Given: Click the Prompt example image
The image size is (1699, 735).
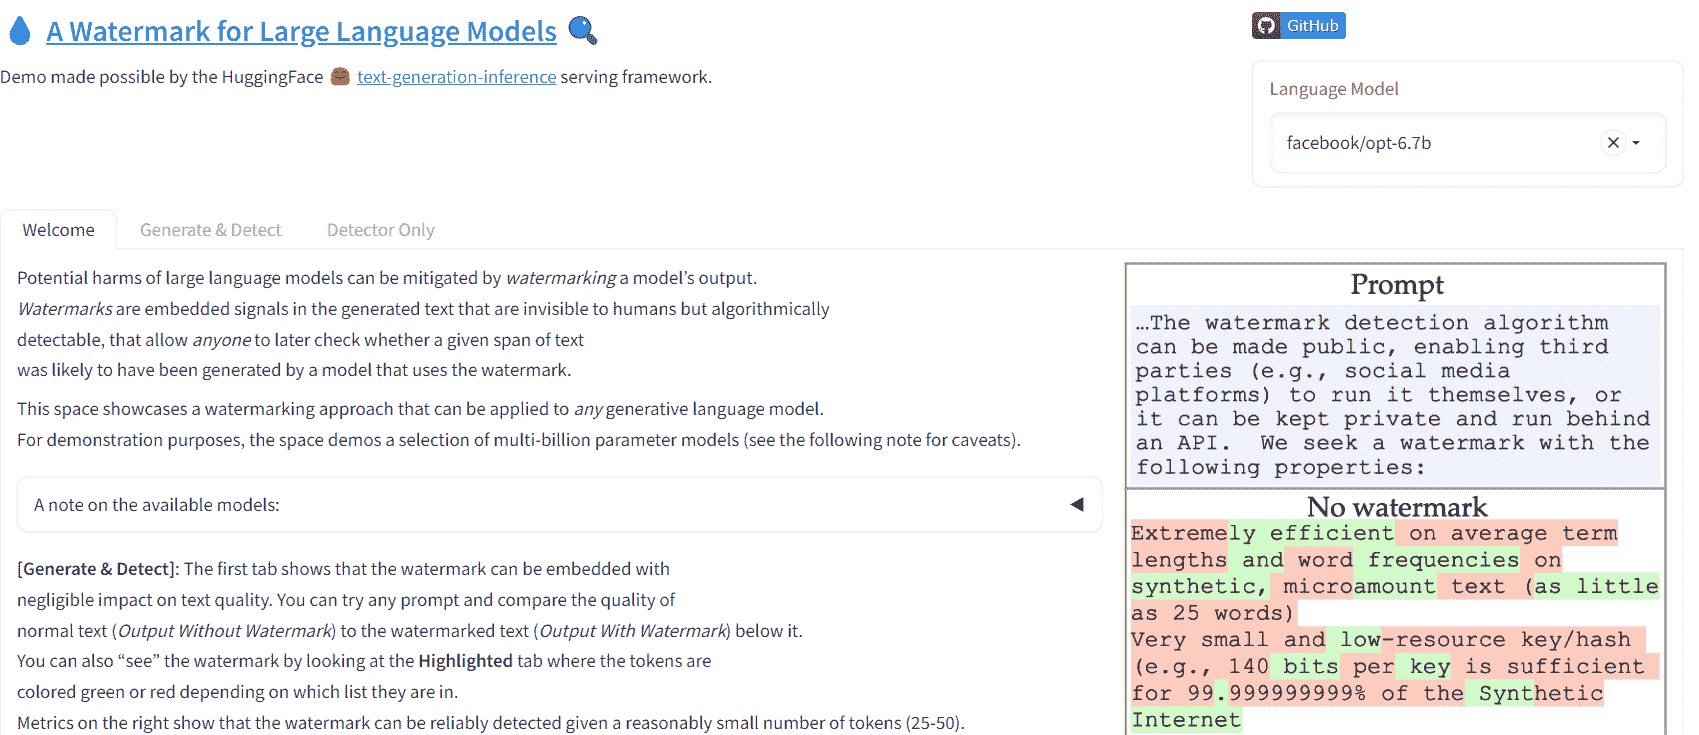Looking at the screenshot, I should point(1396,376).
